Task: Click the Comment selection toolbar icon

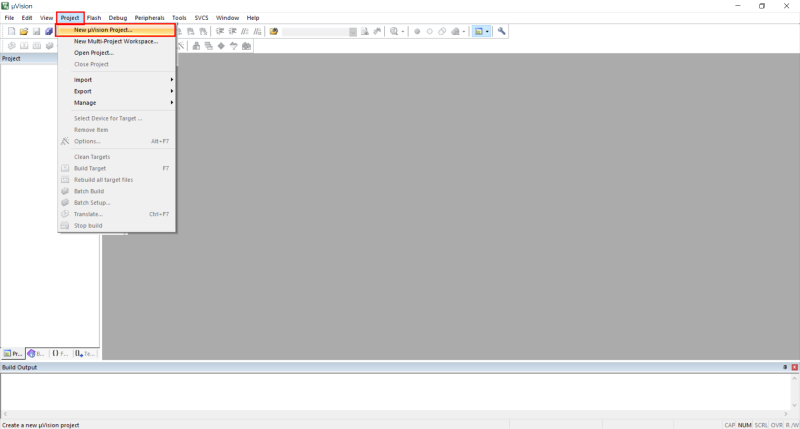Action: (245, 32)
